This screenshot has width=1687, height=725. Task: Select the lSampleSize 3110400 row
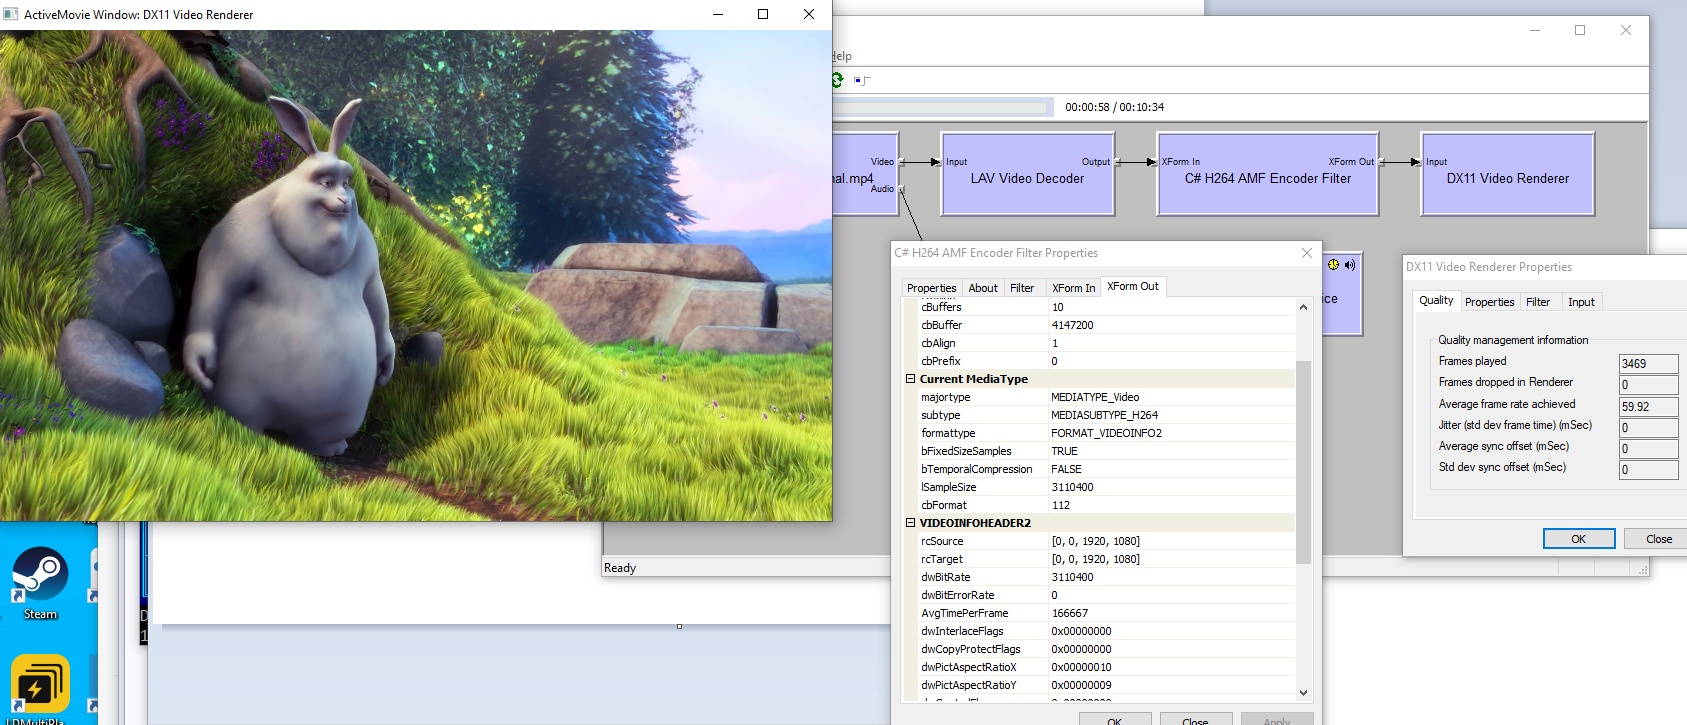(x=1106, y=487)
